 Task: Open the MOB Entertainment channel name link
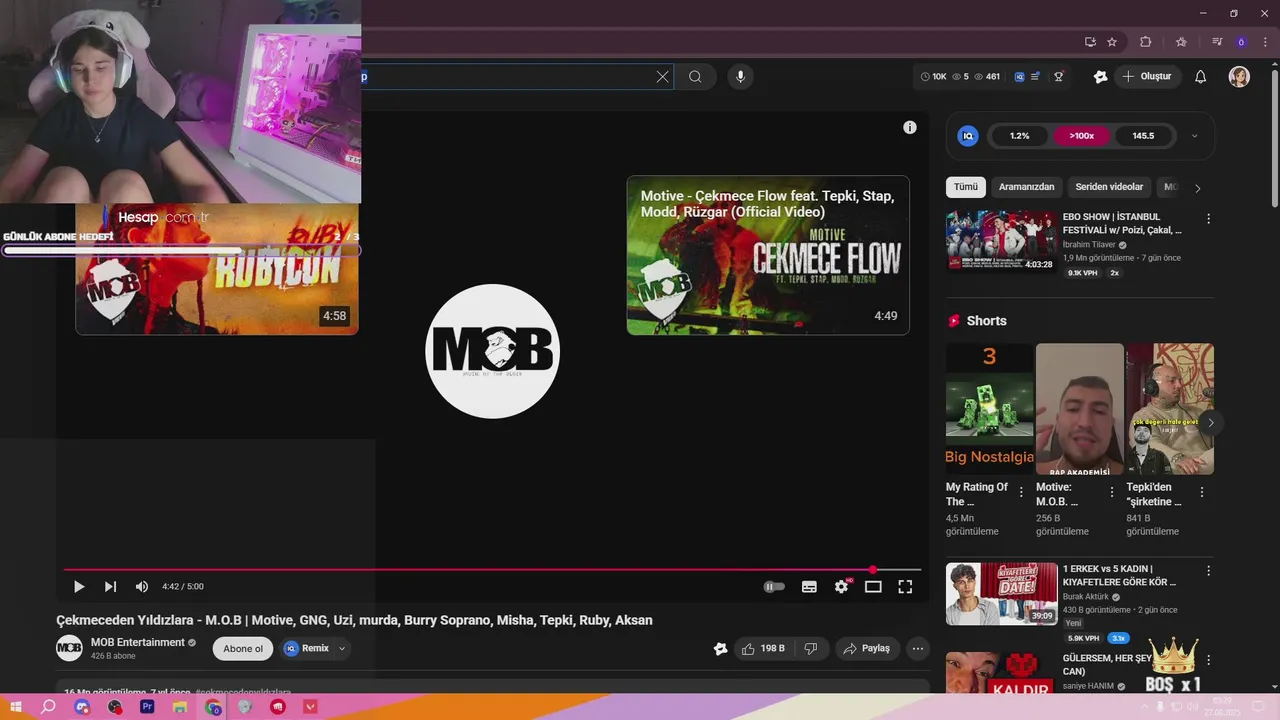click(138, 642)
